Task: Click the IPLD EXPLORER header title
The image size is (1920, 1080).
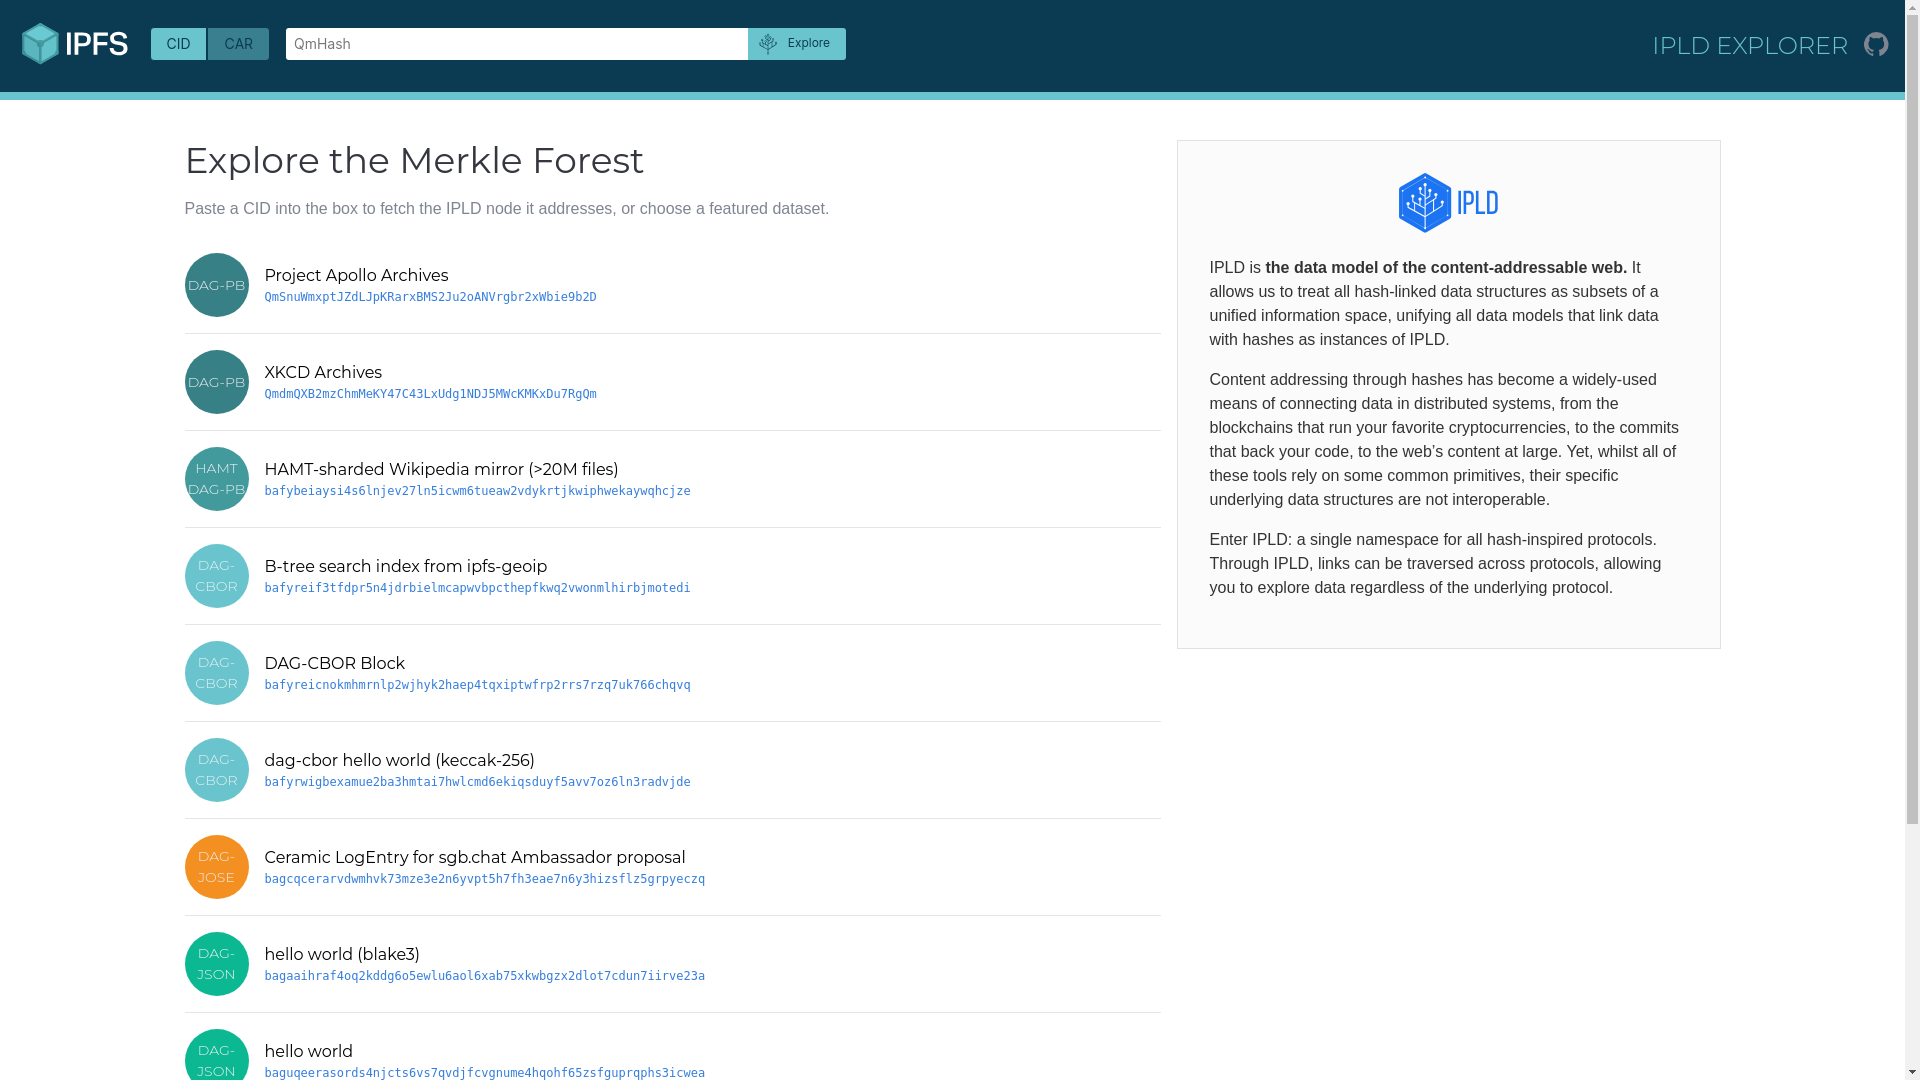Action: tap(1749, 45)
